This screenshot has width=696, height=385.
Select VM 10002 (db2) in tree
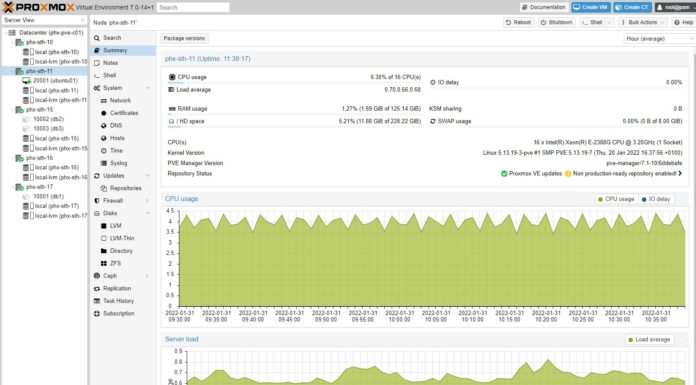tap(48, 119)
